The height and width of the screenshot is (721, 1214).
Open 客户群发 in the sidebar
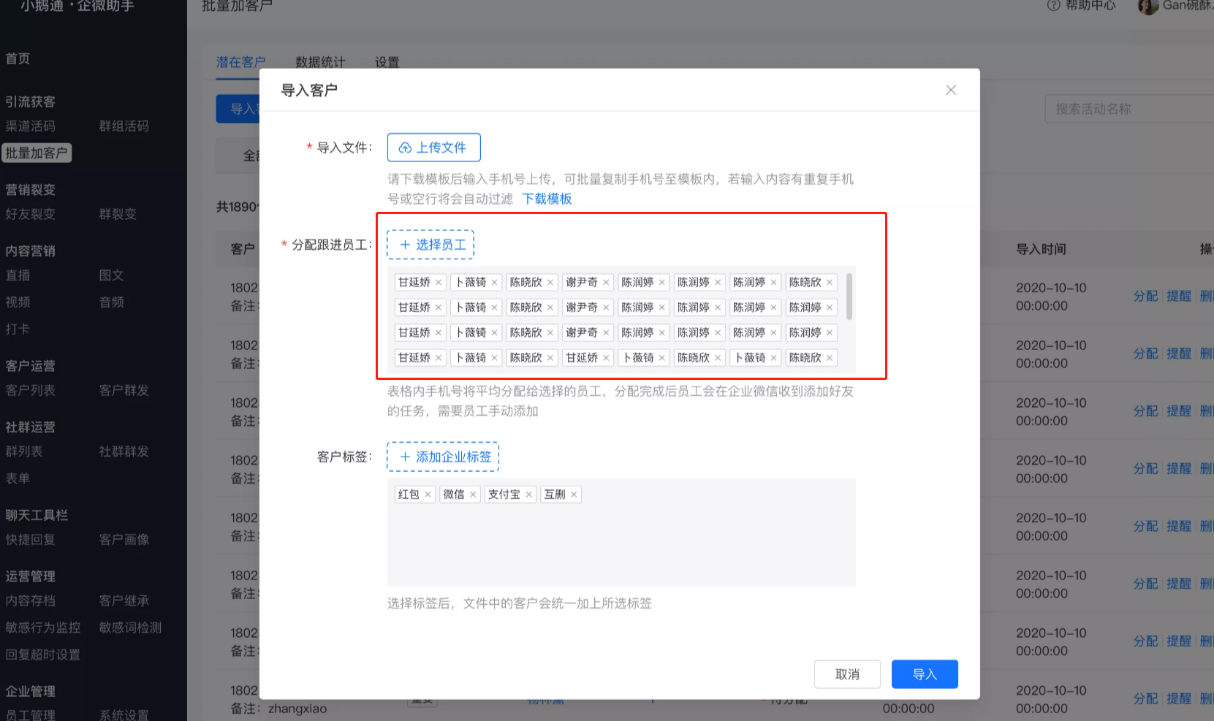[x=124, y=390]
